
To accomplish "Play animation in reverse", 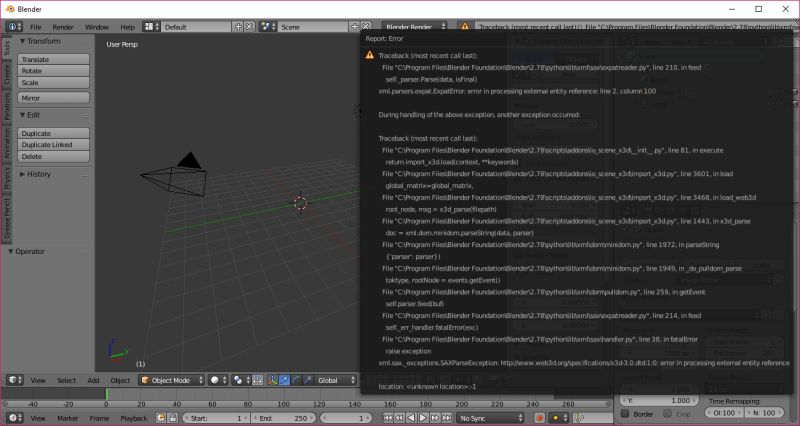I will click(411, 418).
